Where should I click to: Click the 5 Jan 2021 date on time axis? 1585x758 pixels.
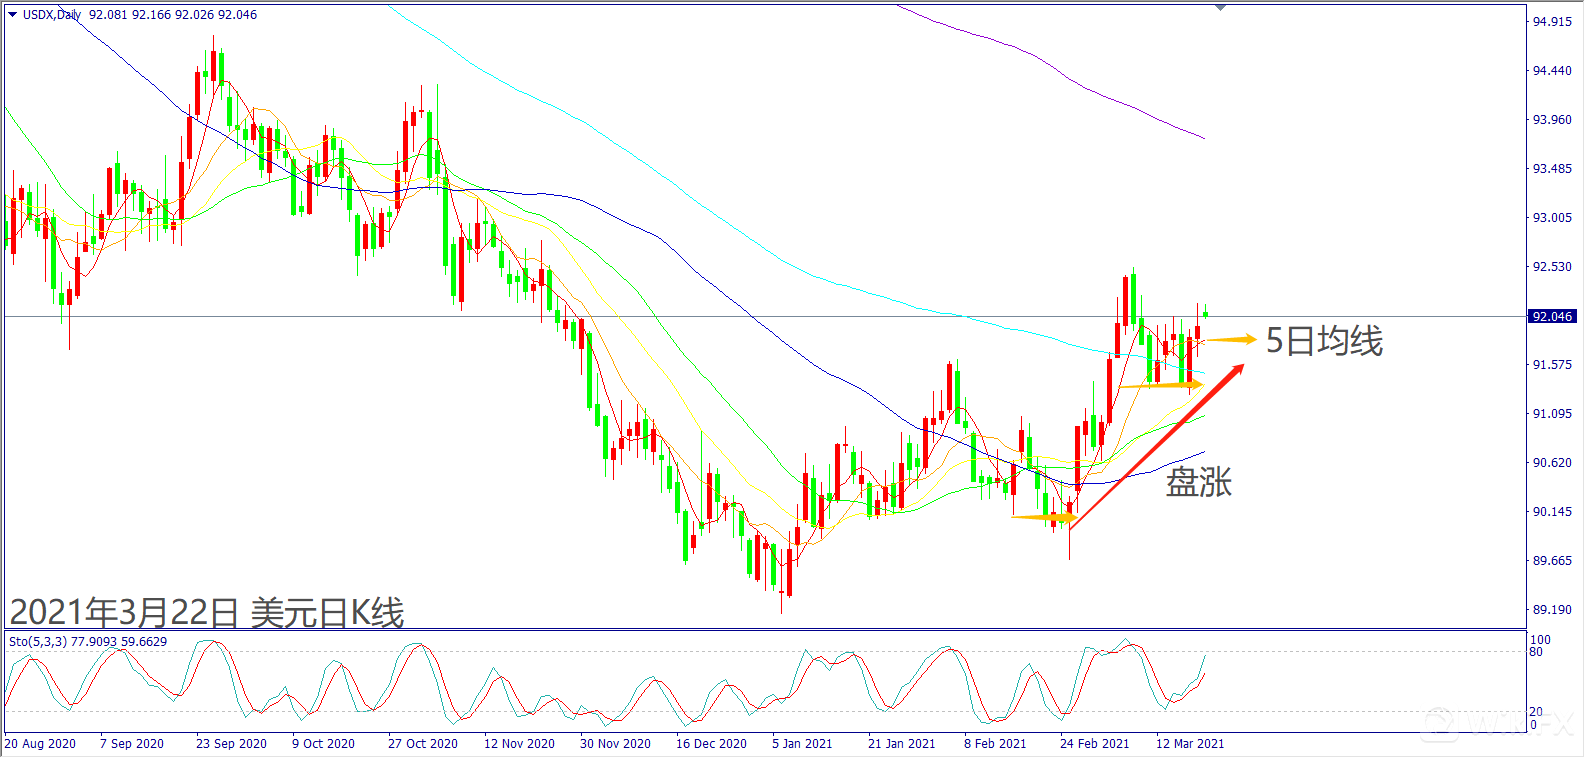[x=802, y=744]
